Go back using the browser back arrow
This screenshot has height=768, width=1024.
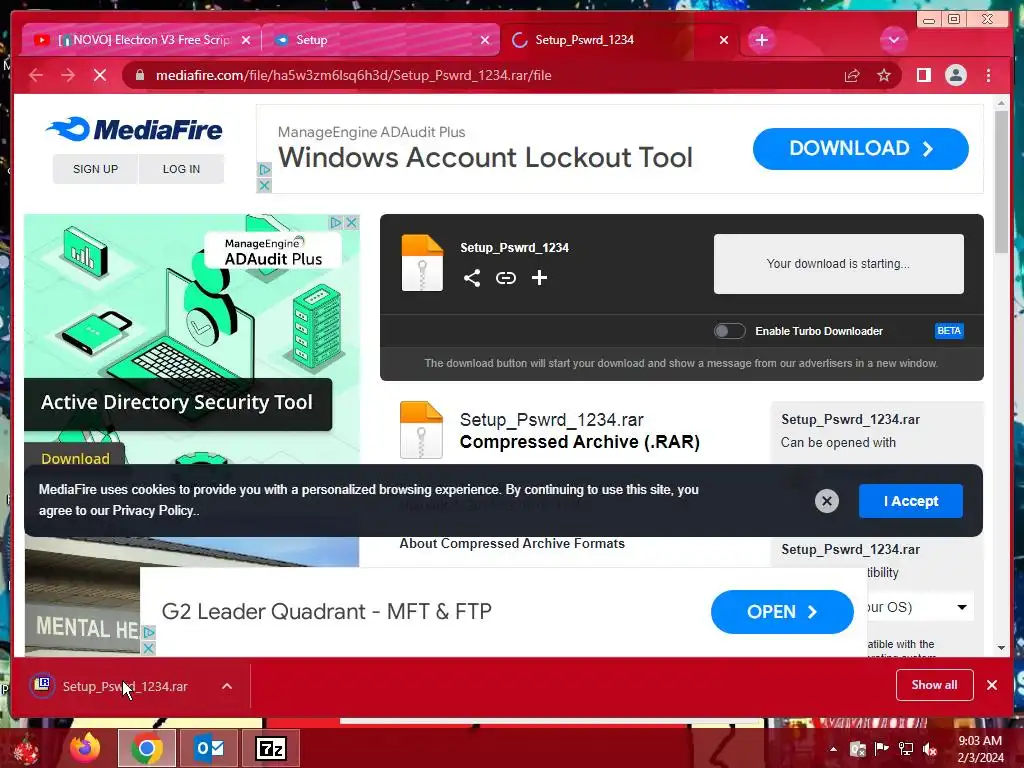point(36,76)
